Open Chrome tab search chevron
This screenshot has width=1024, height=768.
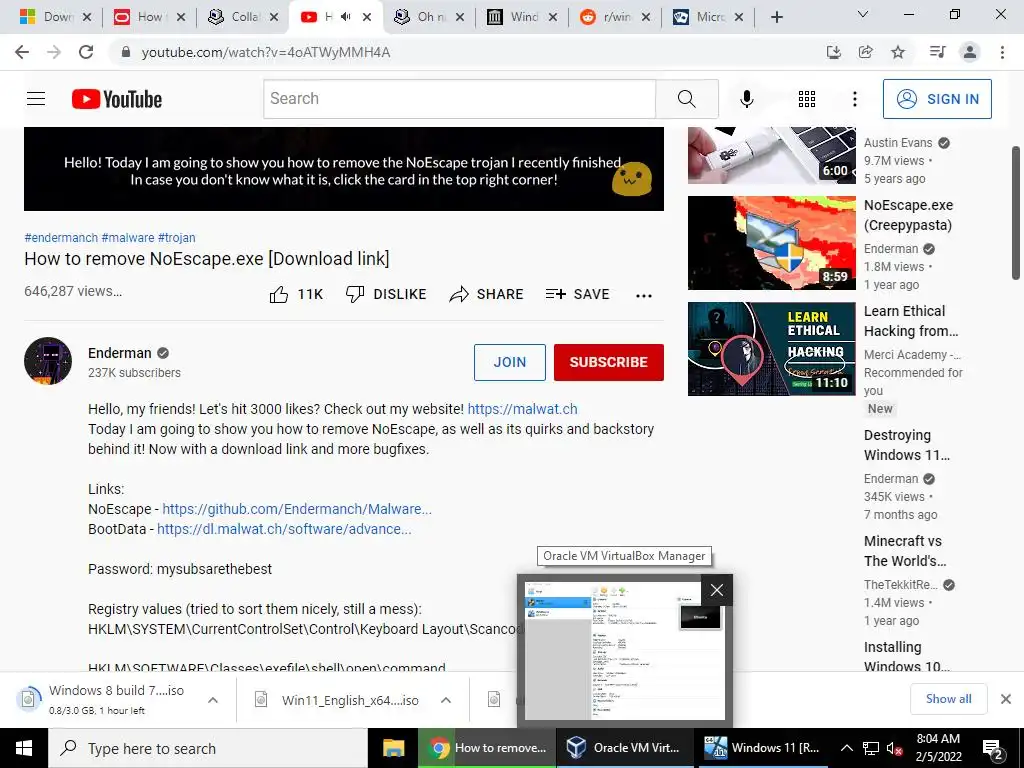click(x=863, y=14)
